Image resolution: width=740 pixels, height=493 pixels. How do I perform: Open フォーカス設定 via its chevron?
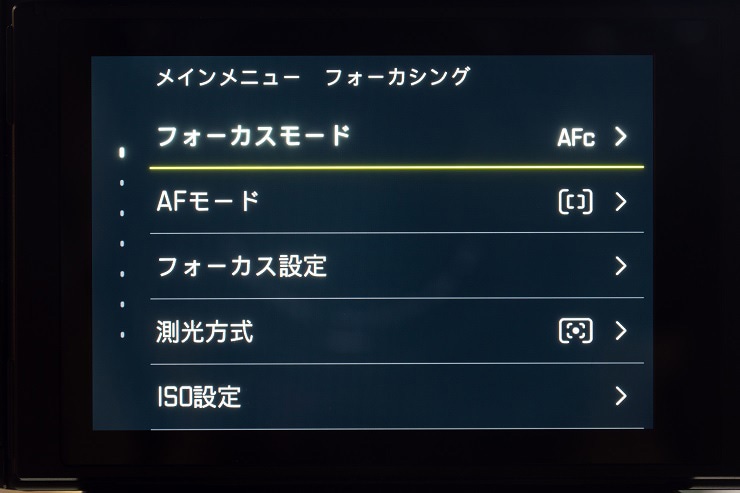pyautogui.click(x=621, y=266)
